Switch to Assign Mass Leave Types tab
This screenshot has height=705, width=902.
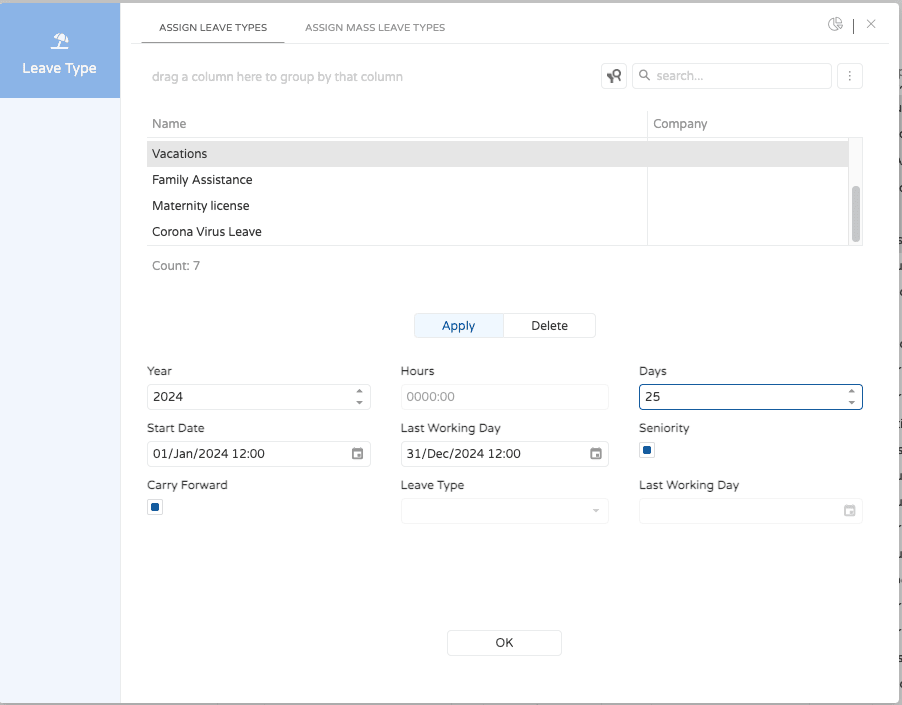click(x=375, y=28)
